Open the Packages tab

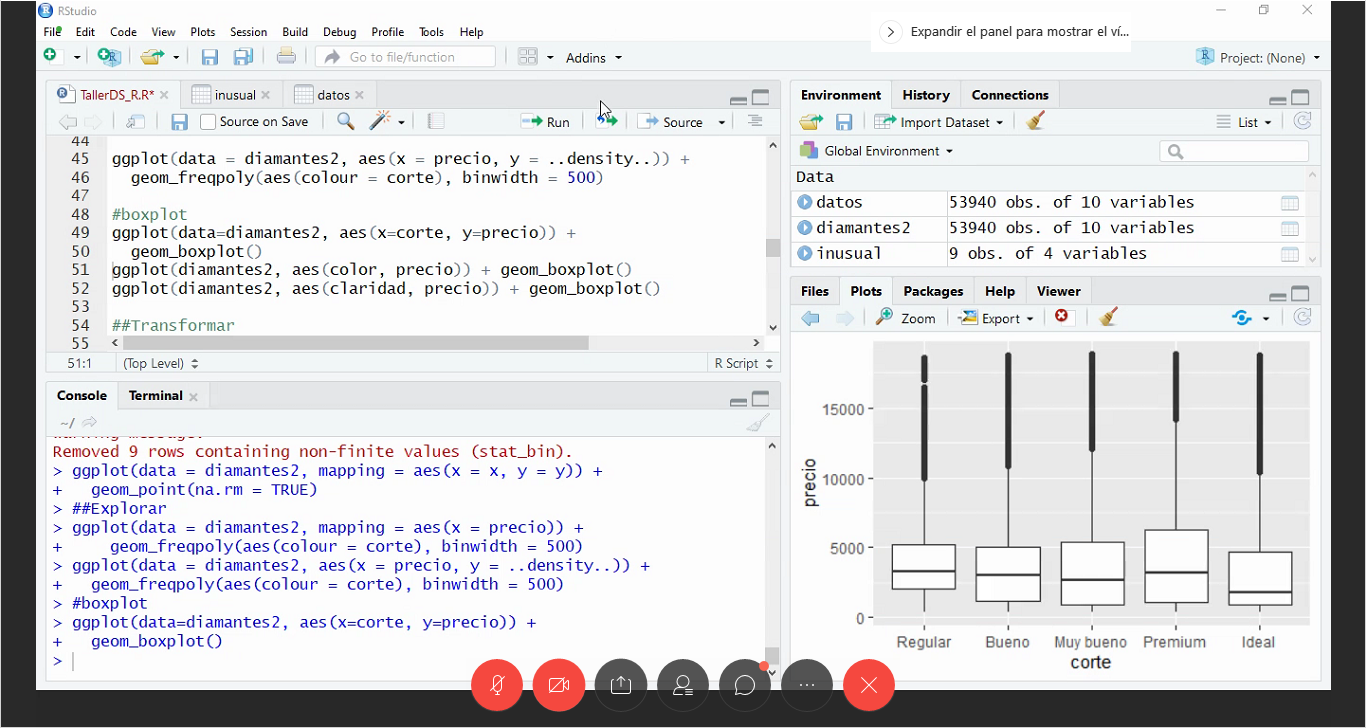tap(932, 291)
